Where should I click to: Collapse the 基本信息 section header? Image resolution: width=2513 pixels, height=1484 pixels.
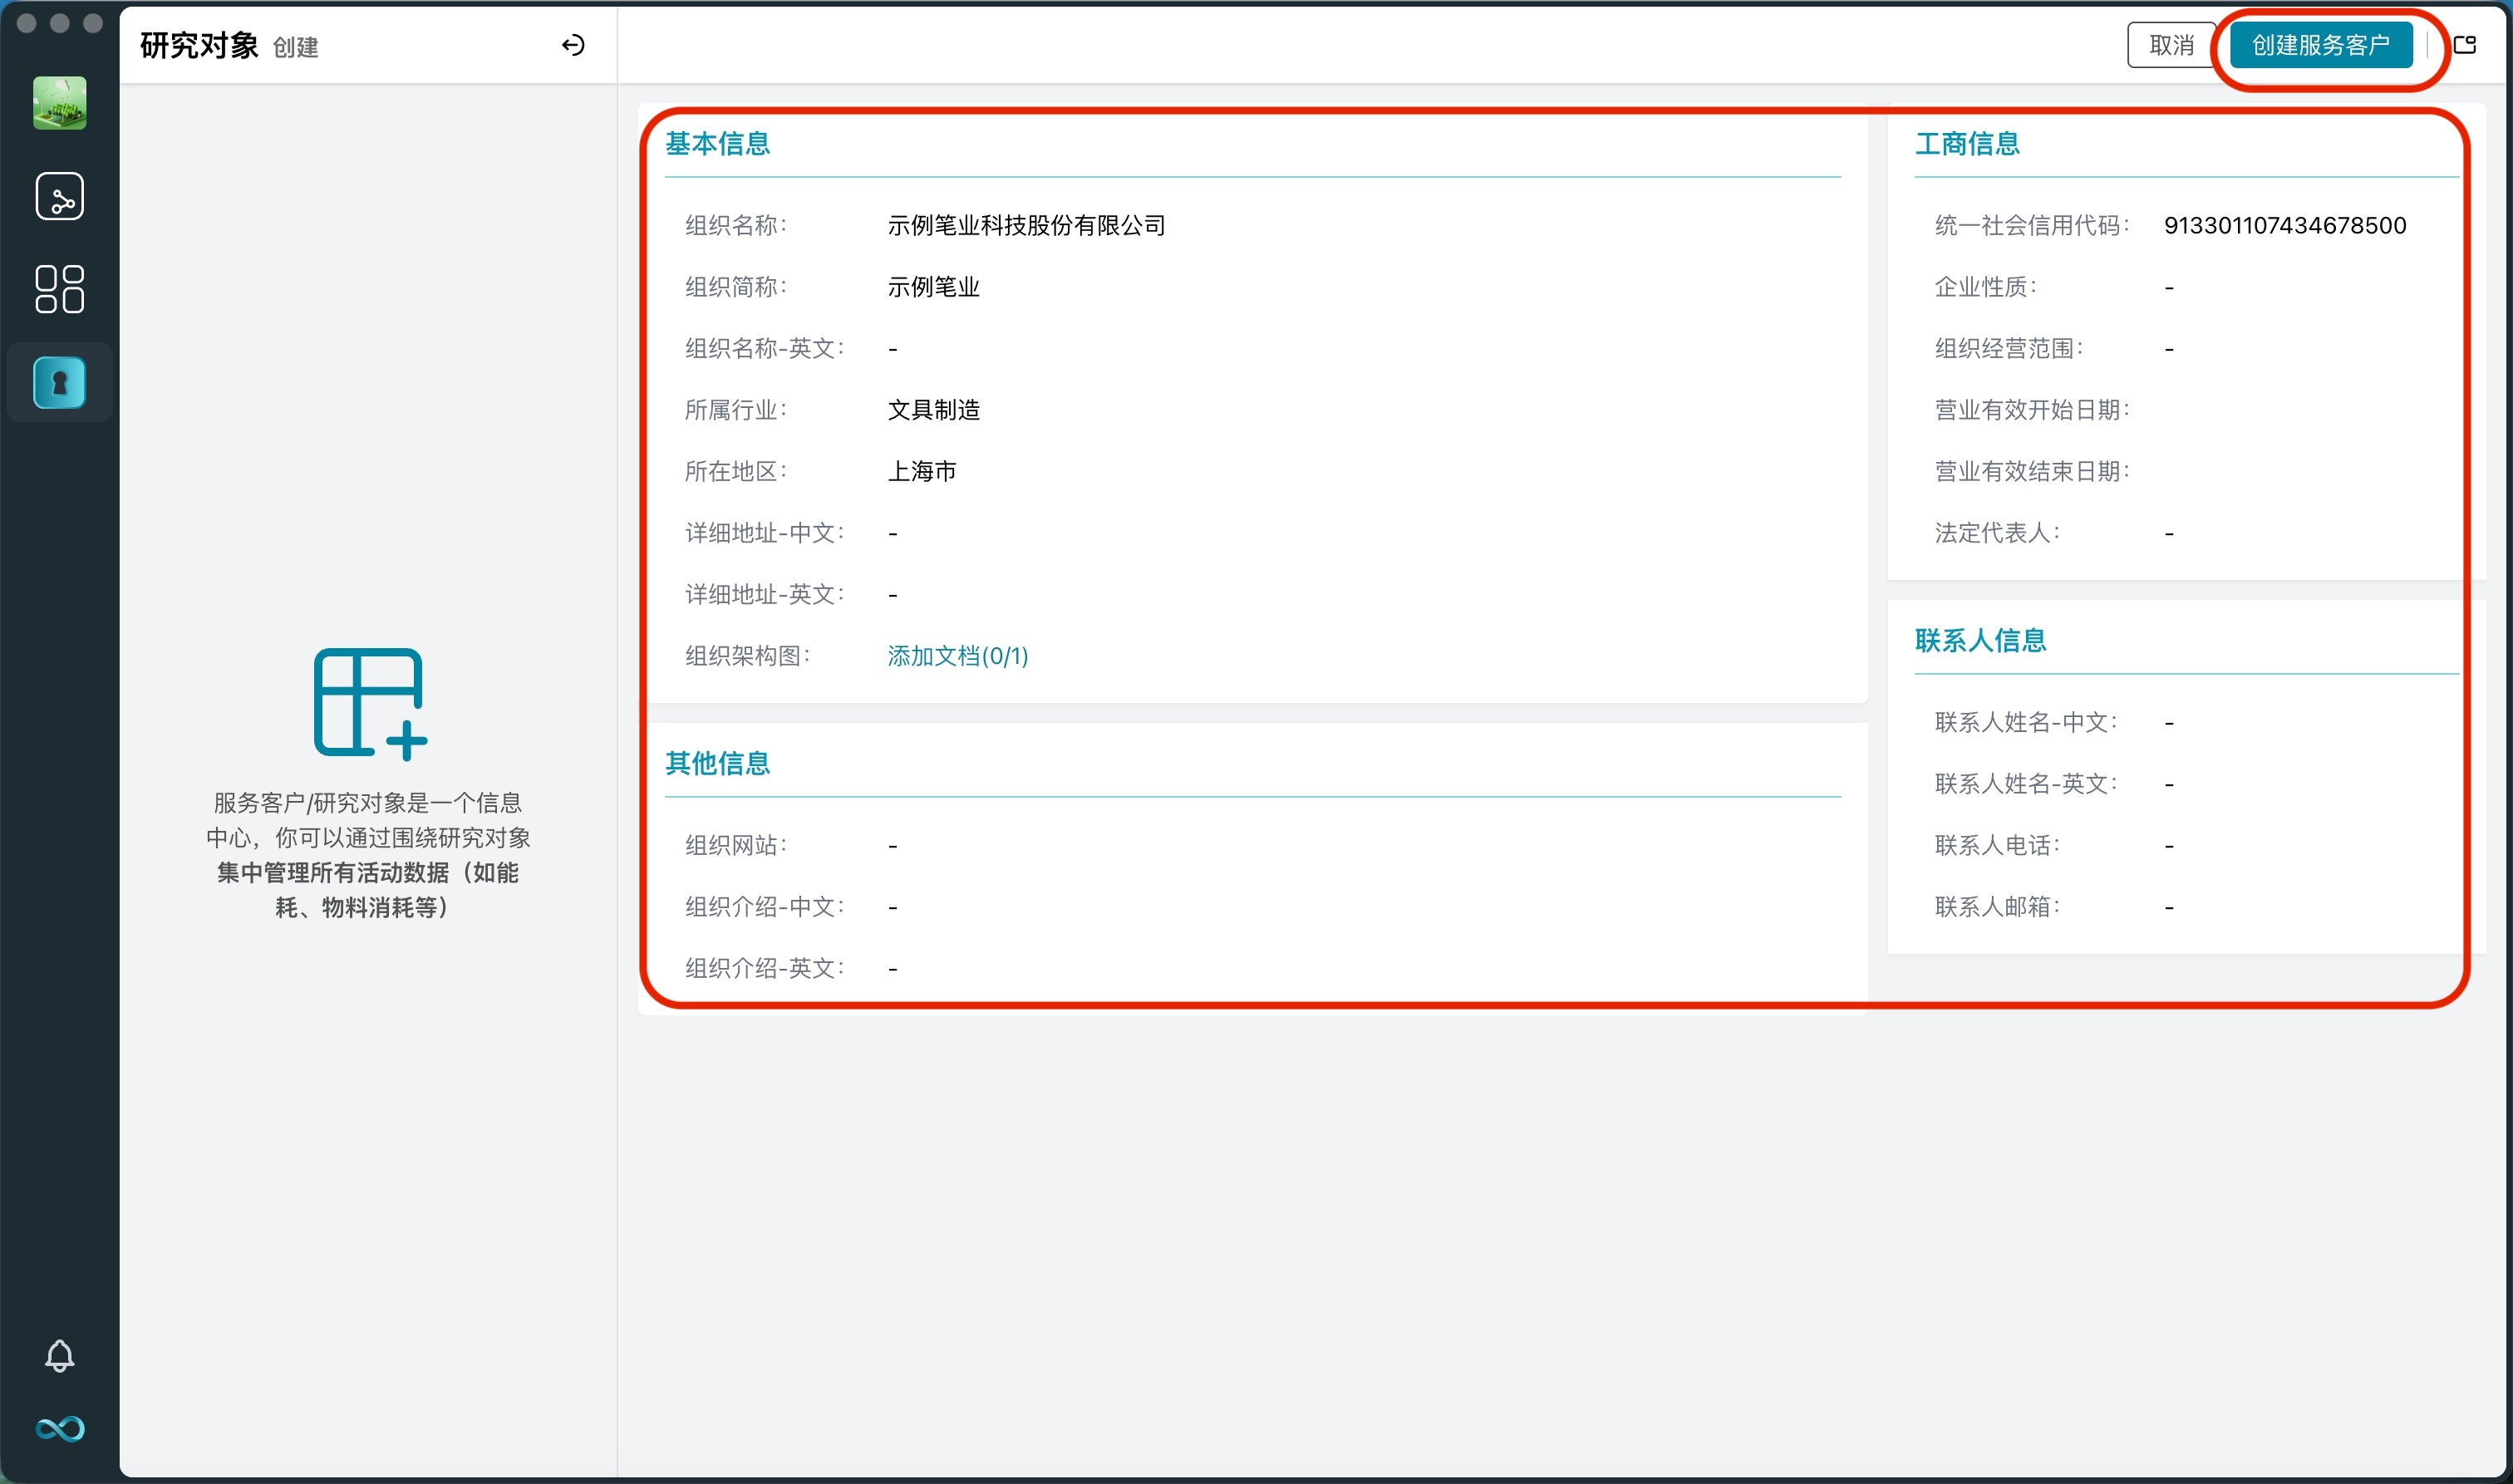coord(717,143)
